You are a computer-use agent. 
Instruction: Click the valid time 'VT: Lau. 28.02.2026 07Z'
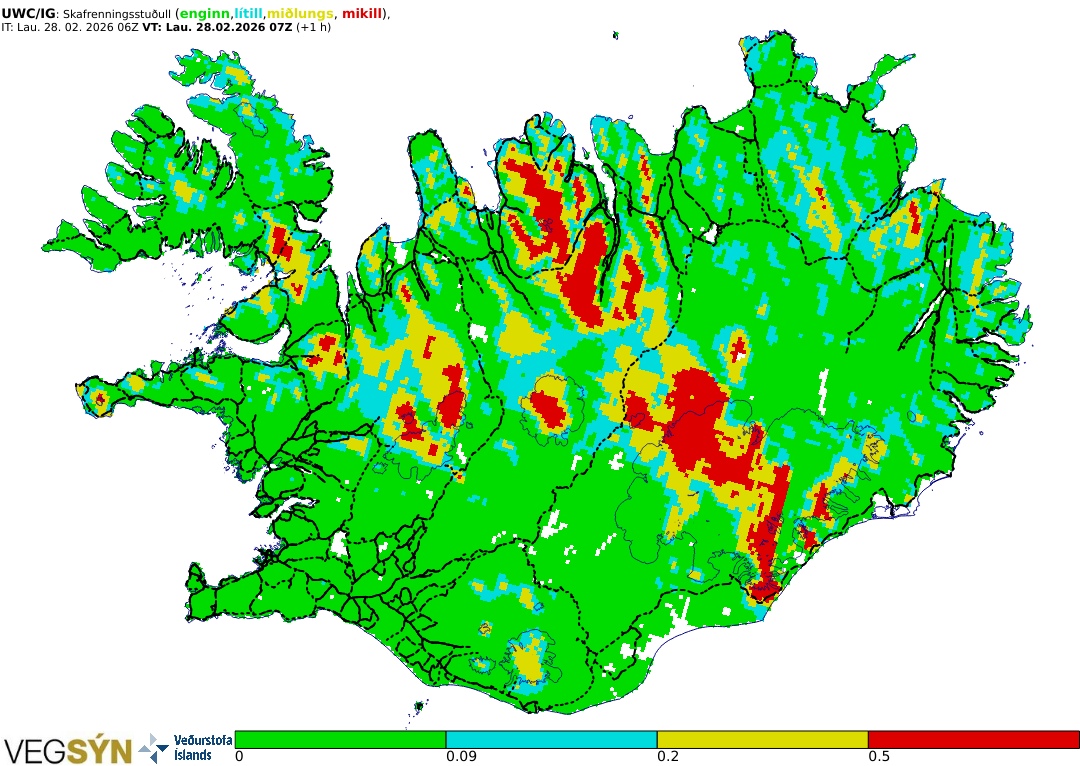[x=218, y=28]
